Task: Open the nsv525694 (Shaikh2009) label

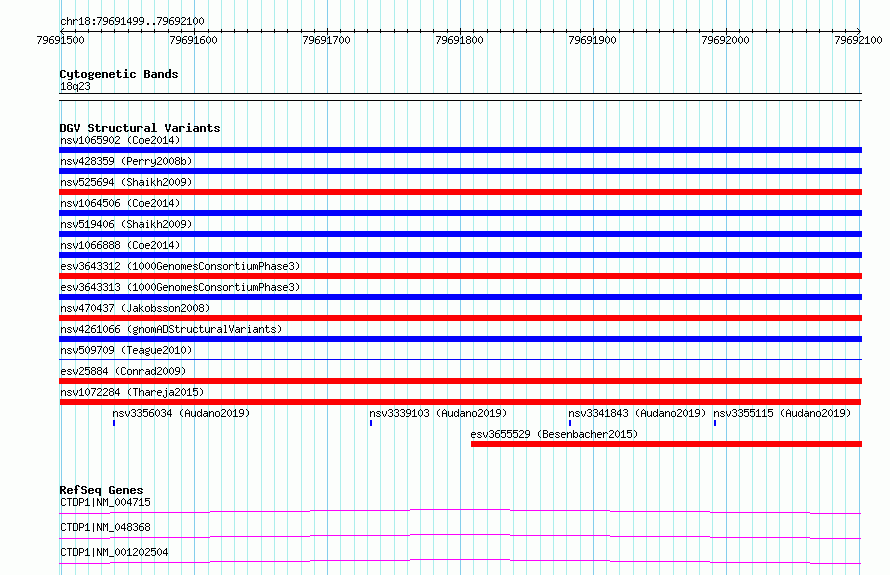Action: click(x=126, y=182)
